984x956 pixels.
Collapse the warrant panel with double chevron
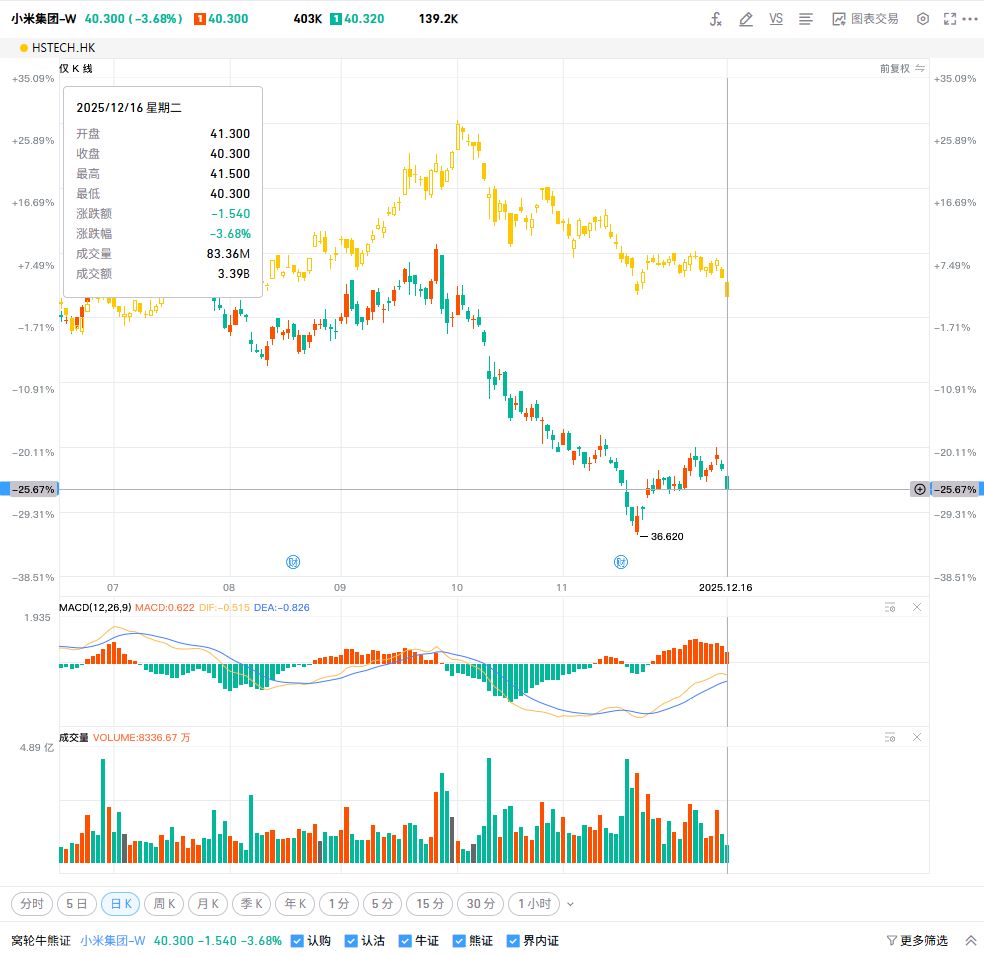click(x=970, y=941)
